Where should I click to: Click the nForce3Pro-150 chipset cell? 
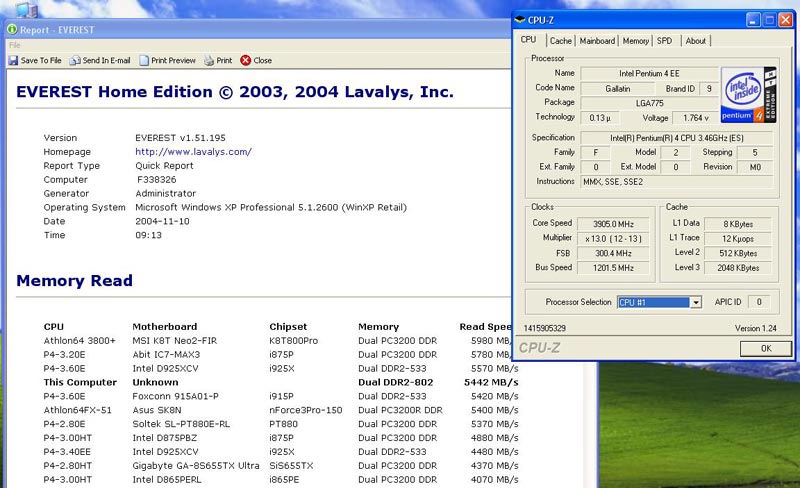[x=306, y=410]
